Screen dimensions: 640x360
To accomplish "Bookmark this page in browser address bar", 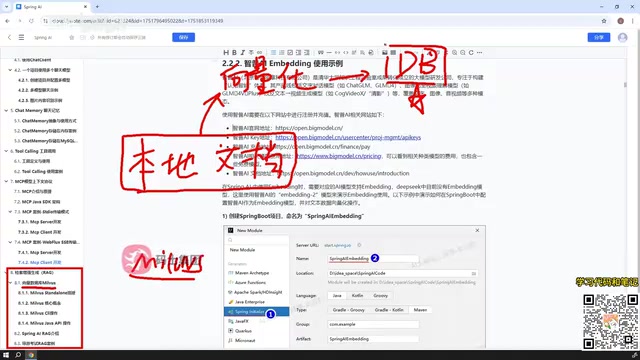I will [604, 21].
